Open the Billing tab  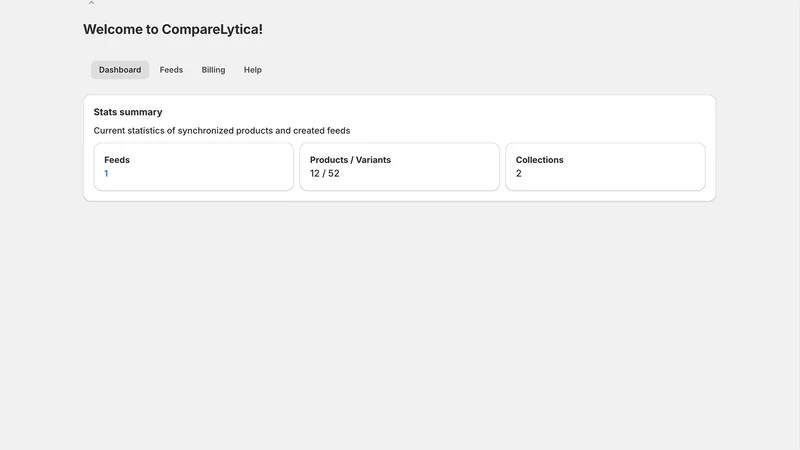click(213, 70)
